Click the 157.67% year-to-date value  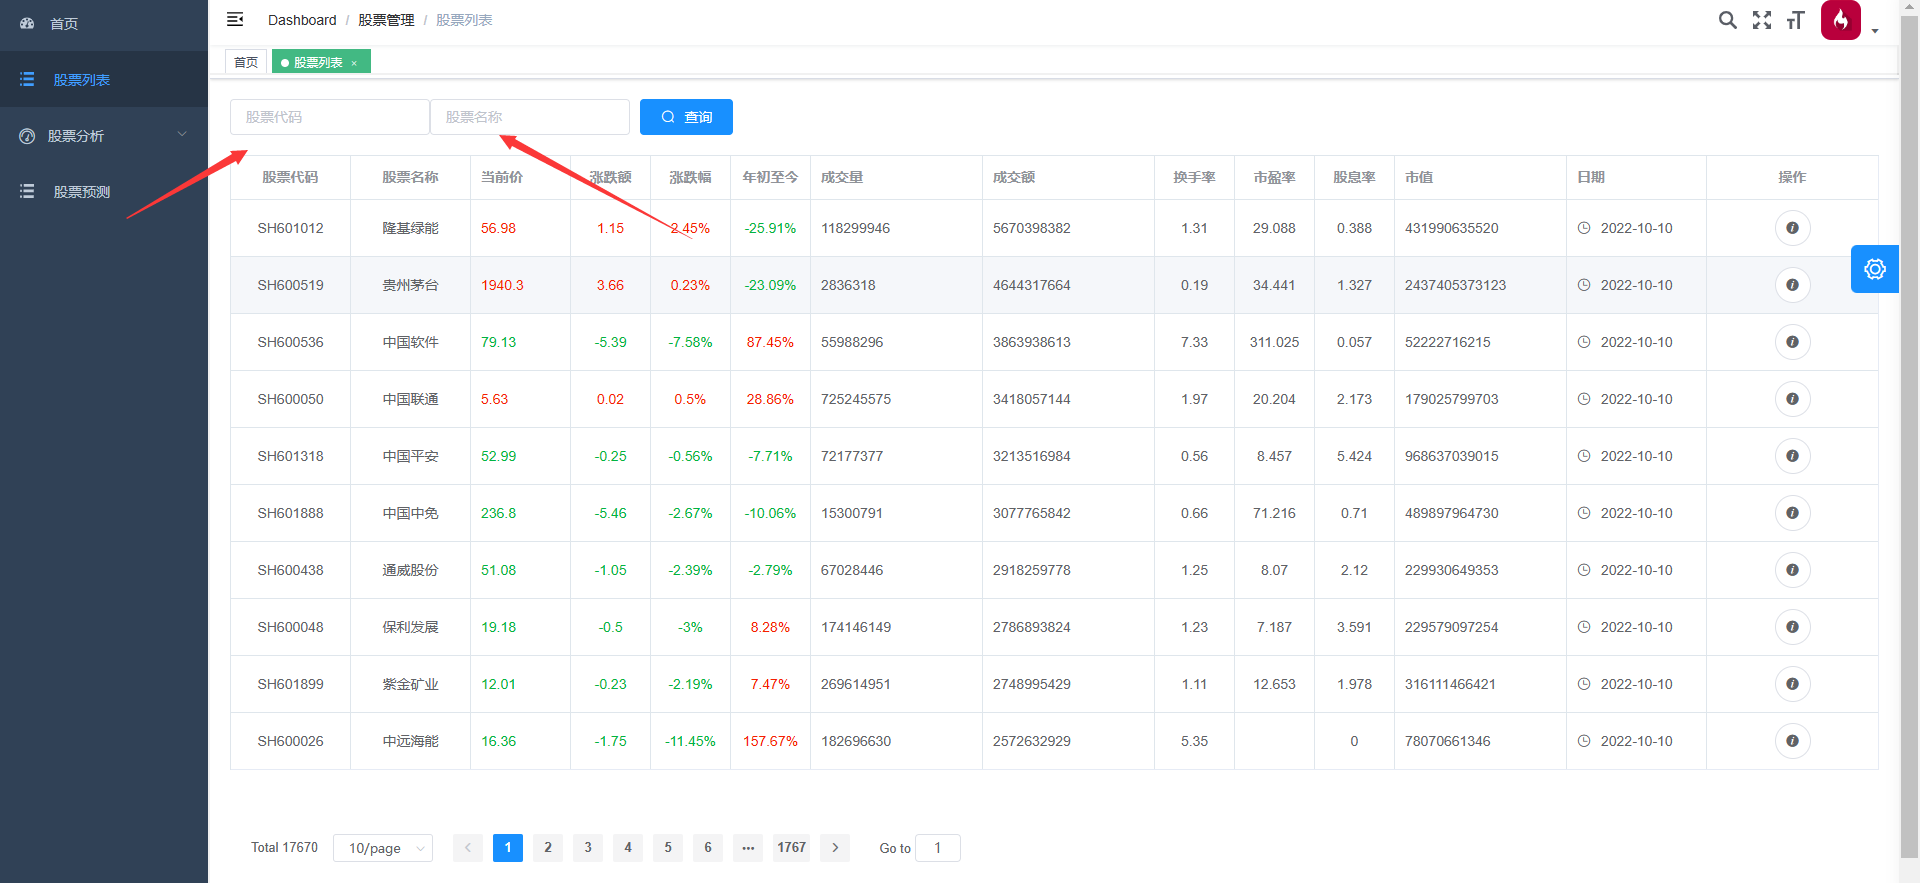tap(770, 741)
